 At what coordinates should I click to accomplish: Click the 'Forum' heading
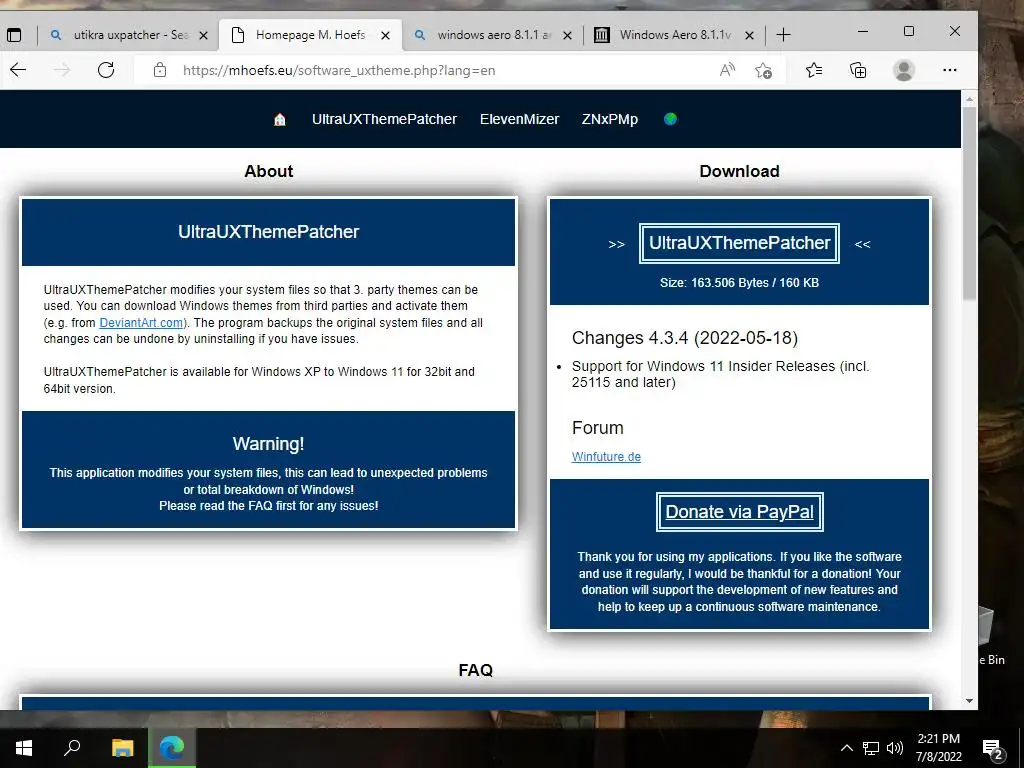click(598, 428)
